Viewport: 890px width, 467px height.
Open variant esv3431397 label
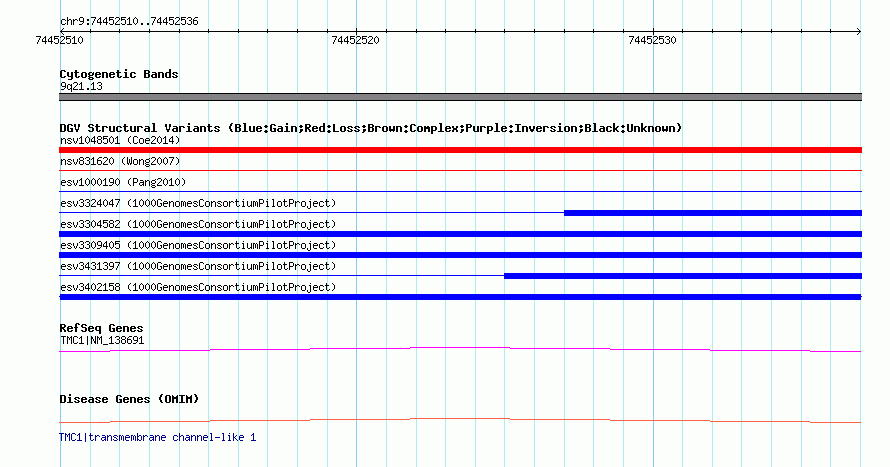coord(198,266)
